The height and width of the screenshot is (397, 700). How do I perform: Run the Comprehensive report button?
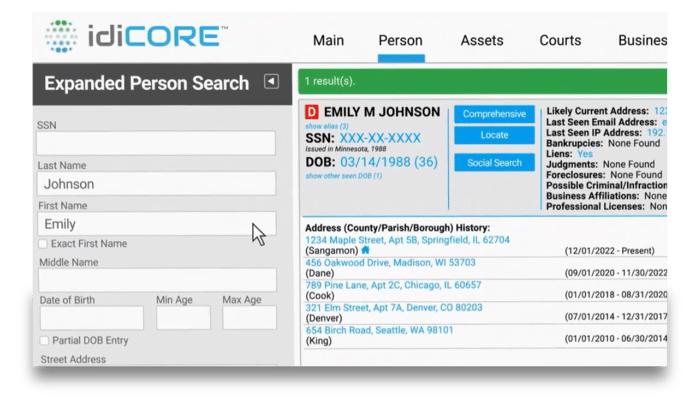point(494,114)
